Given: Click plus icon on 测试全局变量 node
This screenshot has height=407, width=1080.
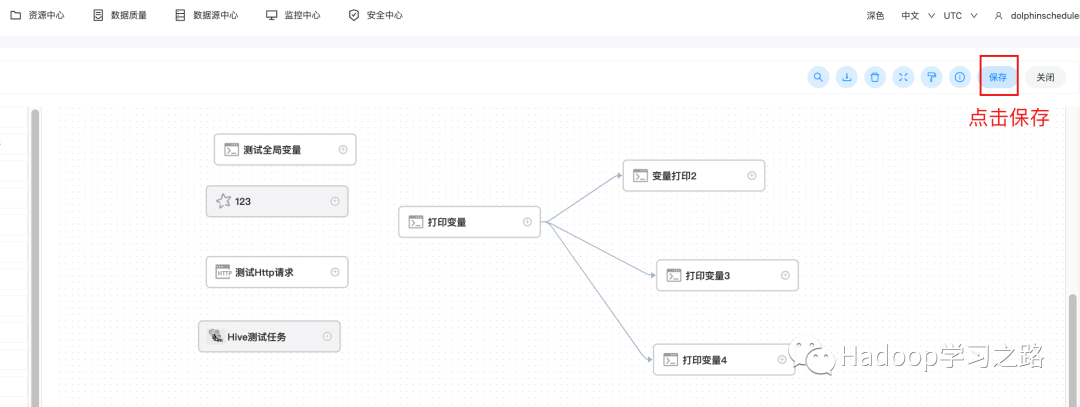Looking at the screenshot, I should point(343,149).
